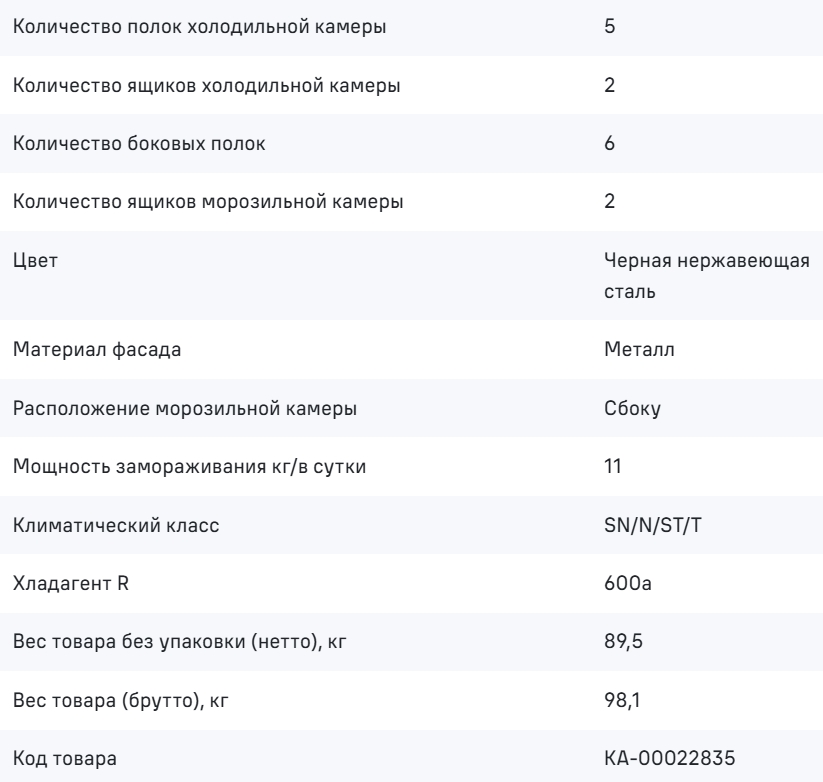
Task: Select the refrigerant value '600a'
Action: (628, 583)
